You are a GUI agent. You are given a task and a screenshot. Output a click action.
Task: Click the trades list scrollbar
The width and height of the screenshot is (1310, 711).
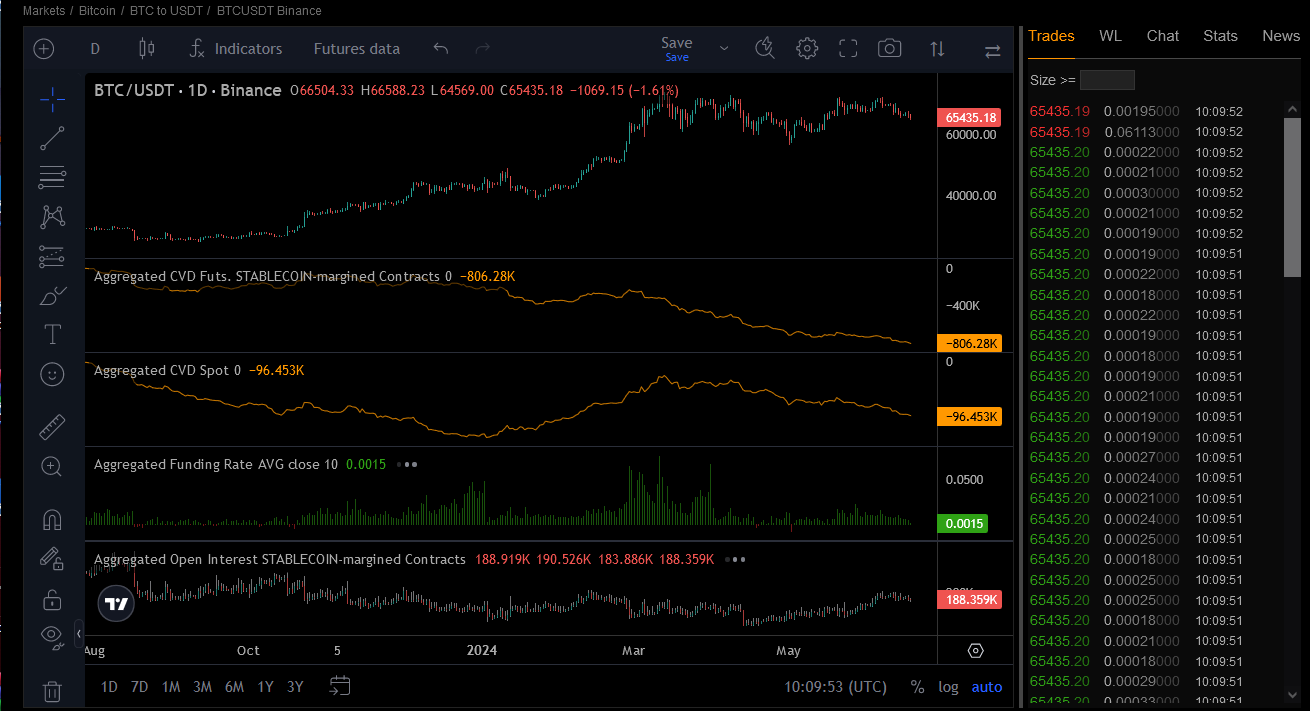(1292, 197)
